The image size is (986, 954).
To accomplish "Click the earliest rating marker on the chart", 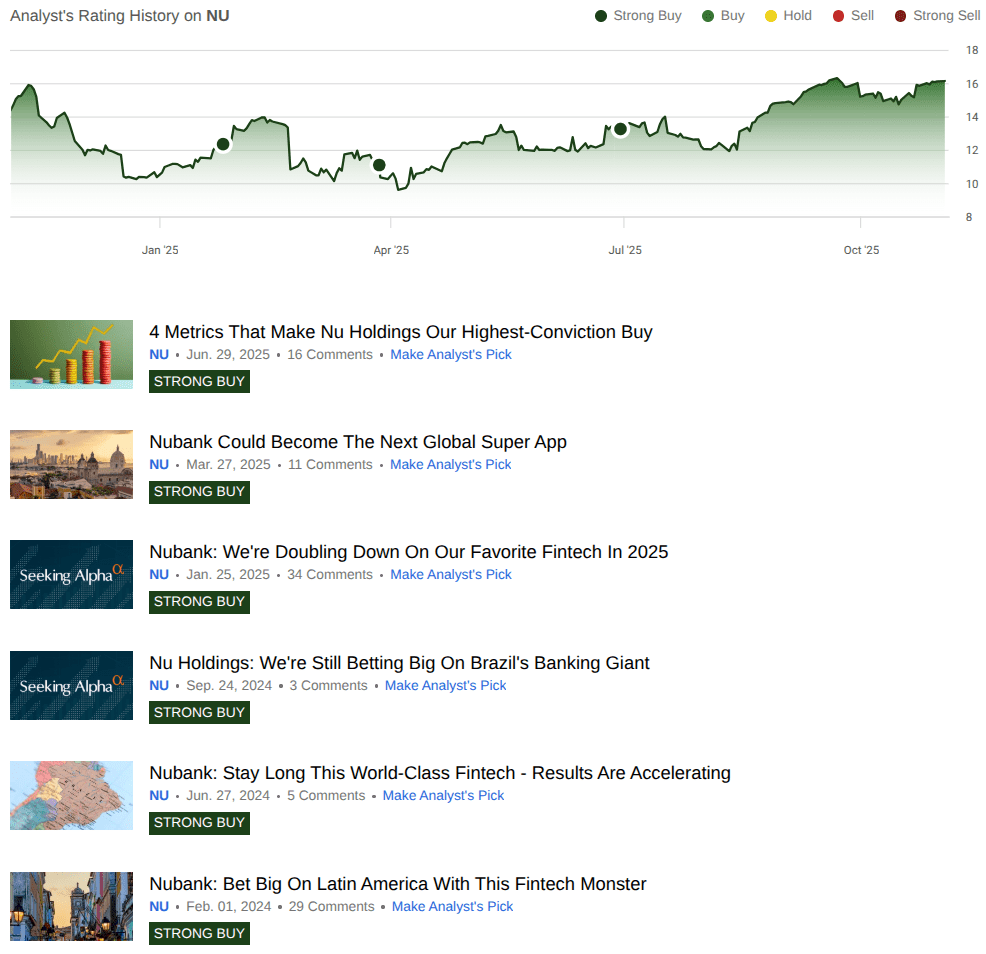I will click(x=222, y=144).
